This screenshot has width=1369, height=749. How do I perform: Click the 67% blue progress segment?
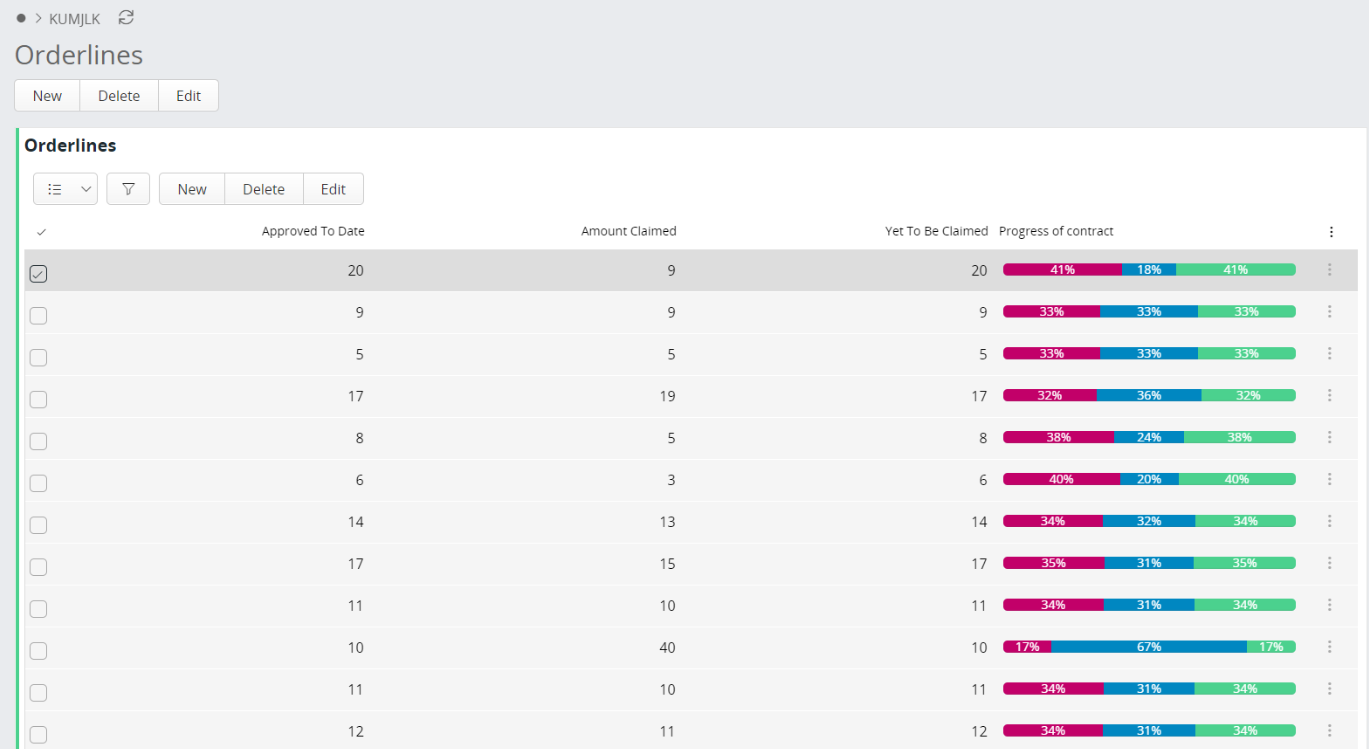[x=1148, y=647]
